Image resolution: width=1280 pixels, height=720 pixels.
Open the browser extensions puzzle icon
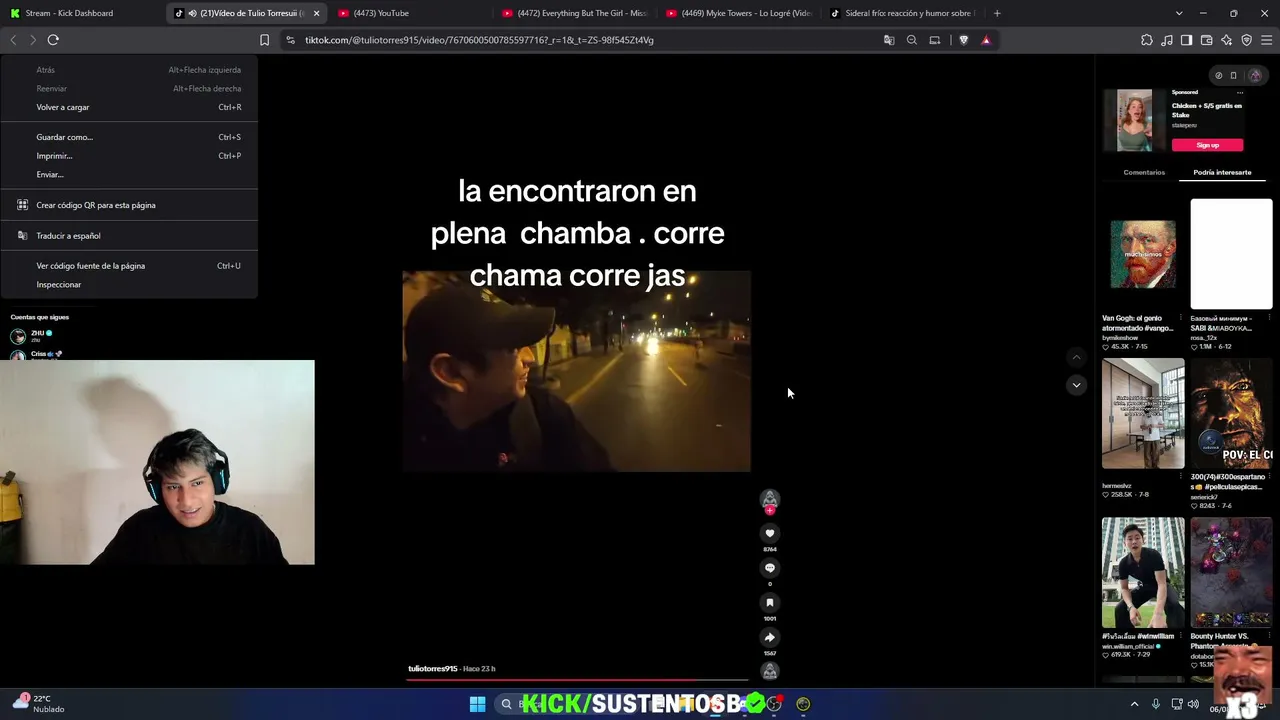[x=1147, y=40]
